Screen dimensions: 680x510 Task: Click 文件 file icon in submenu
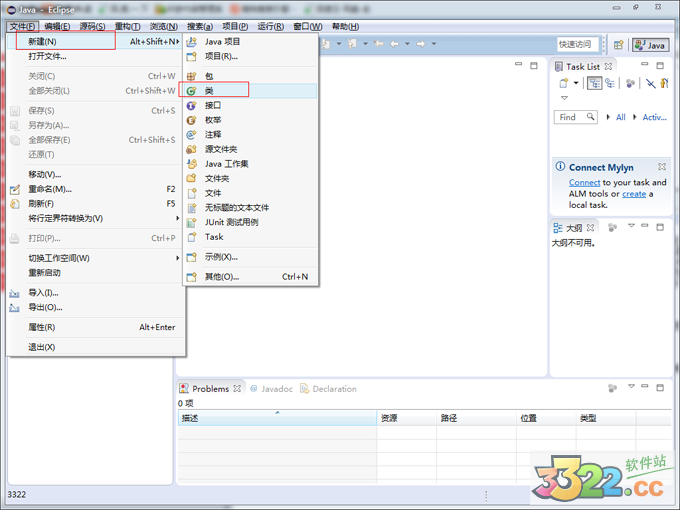(191, 193)
